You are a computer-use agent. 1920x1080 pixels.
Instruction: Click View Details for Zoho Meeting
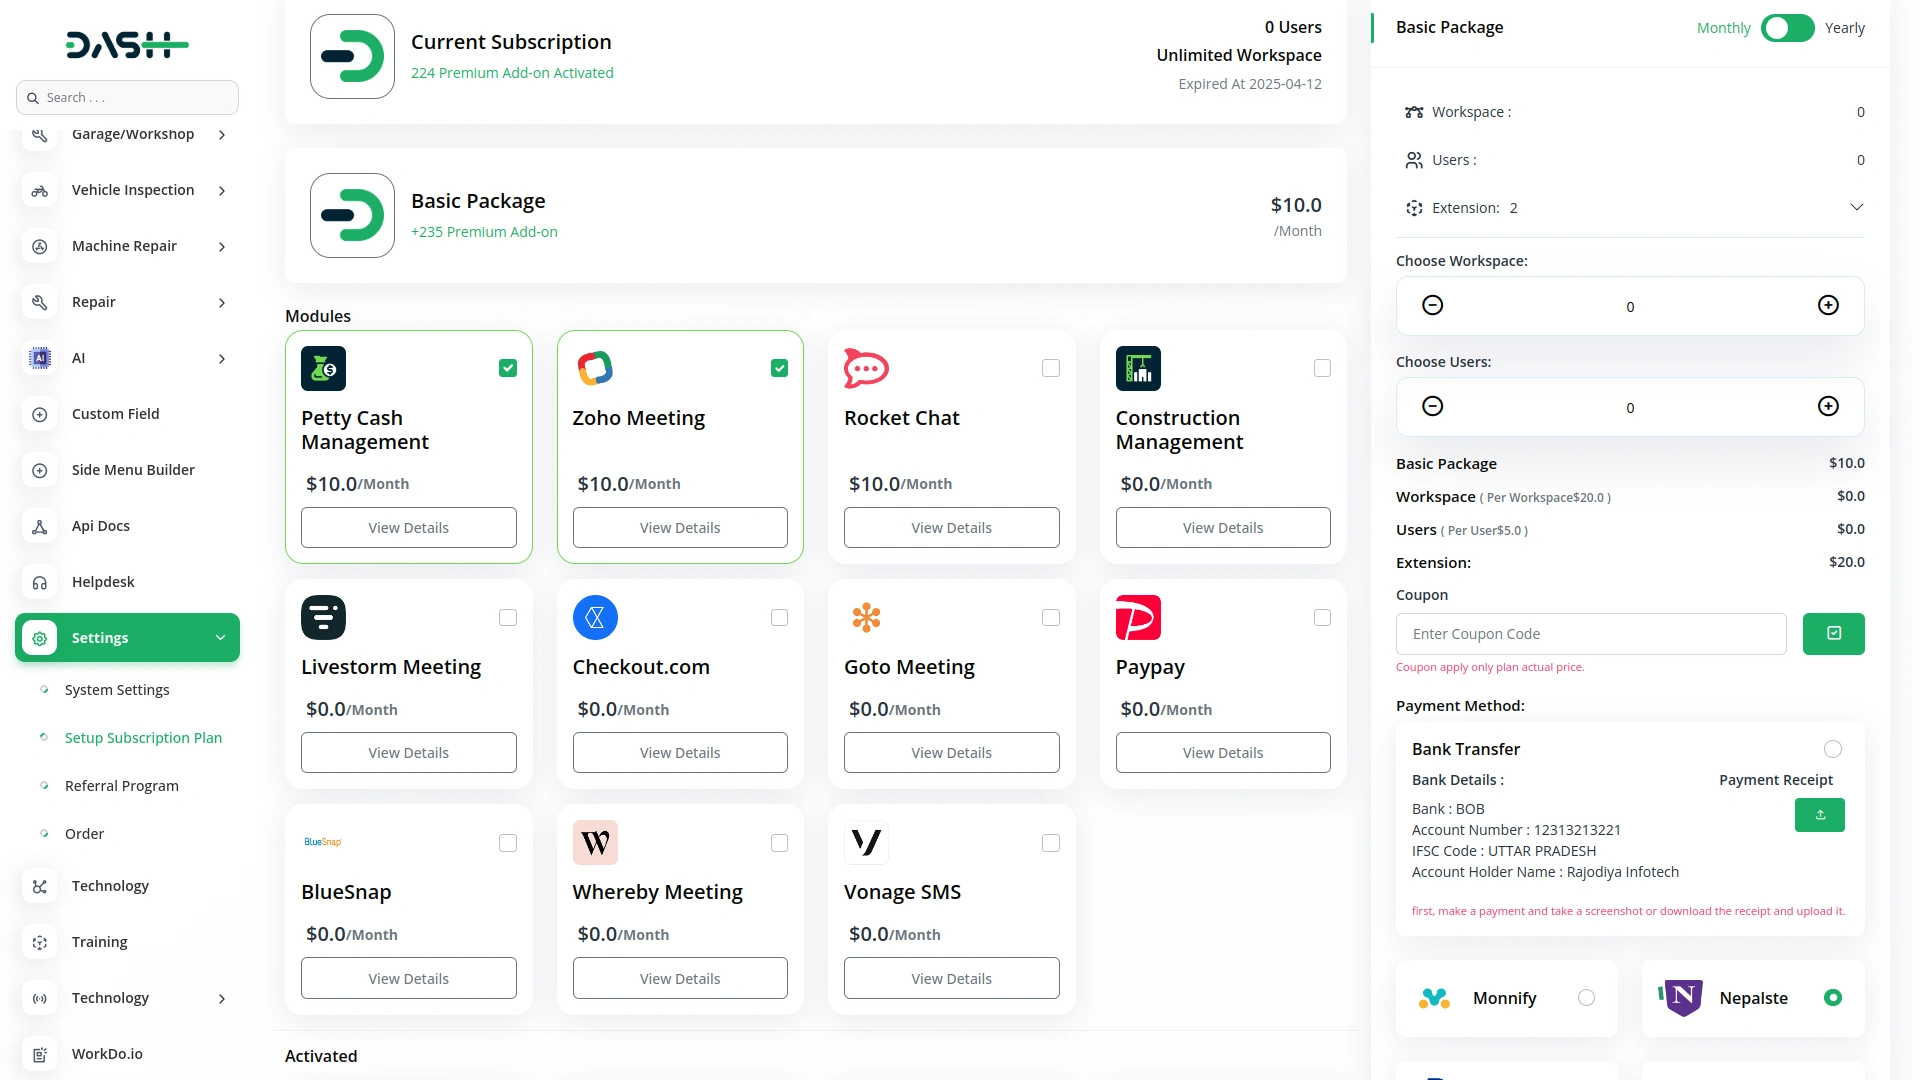[680, 528]
